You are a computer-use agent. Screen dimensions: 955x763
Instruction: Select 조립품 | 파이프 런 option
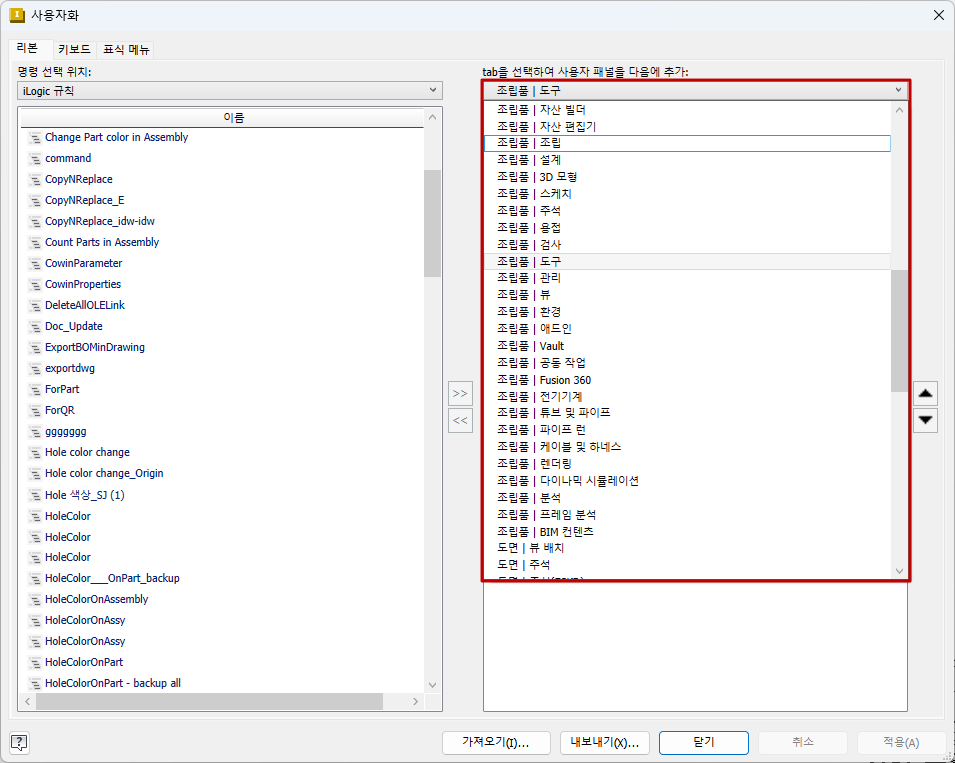[x=687, y=430]
